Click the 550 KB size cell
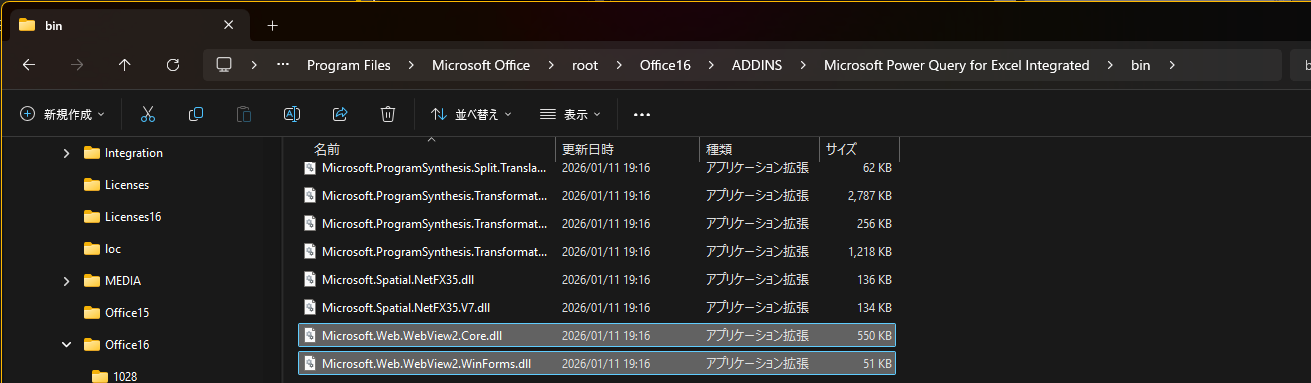The image size is (1311, 383). 875,335
